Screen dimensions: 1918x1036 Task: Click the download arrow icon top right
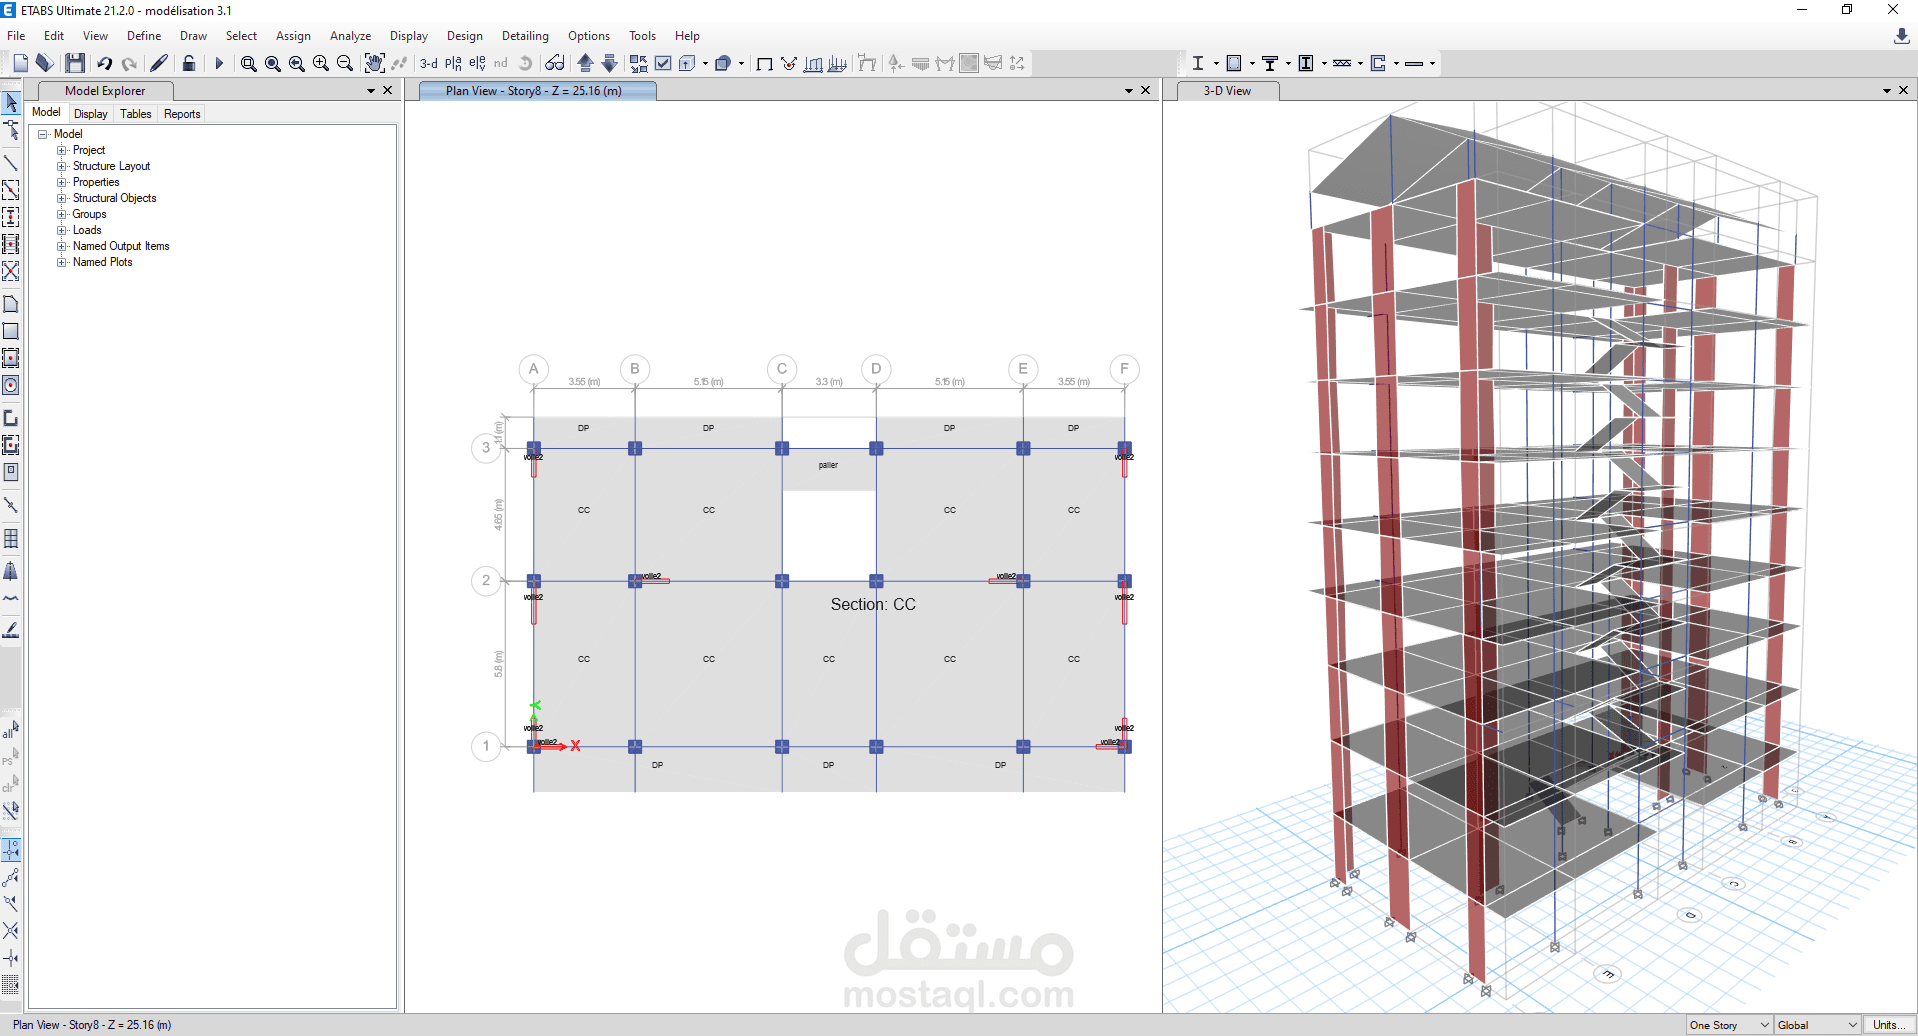pos(1901,36)
